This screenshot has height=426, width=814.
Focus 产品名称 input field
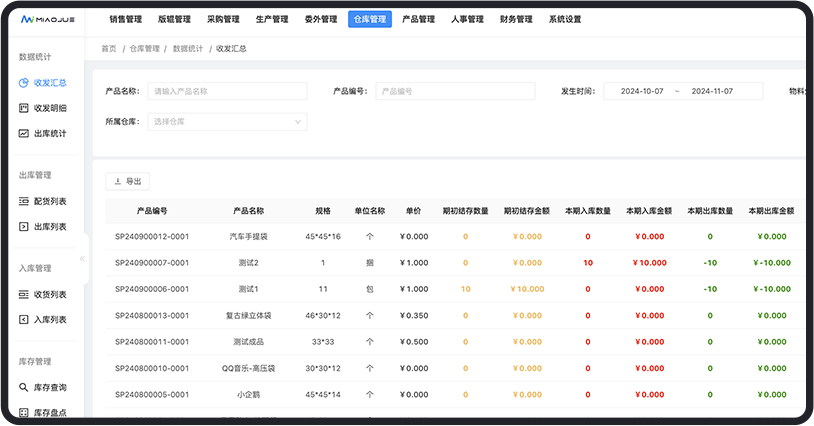(x=227, y=91)
